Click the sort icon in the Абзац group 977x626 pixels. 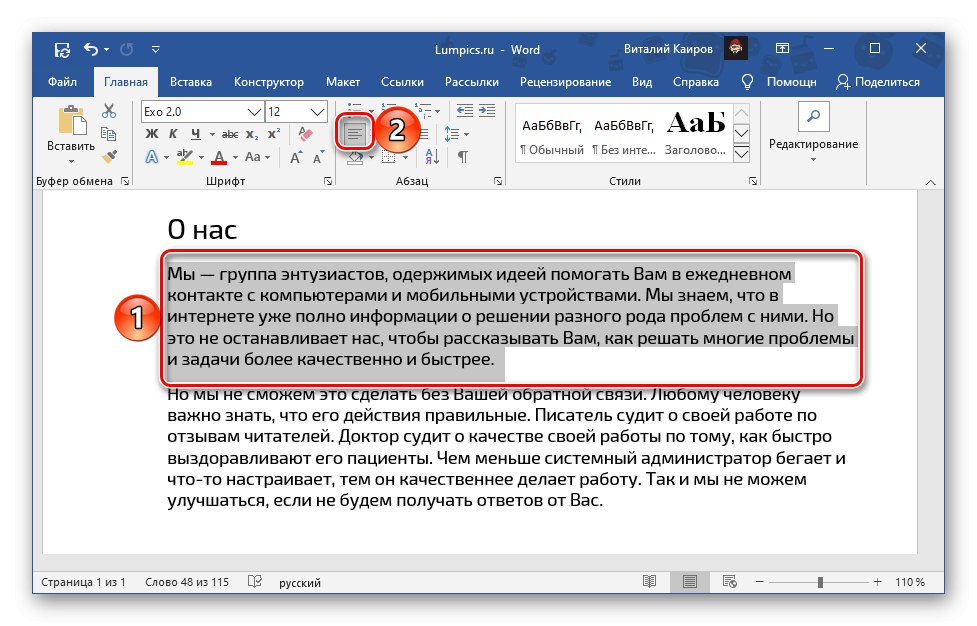click(x=431, y=157)
